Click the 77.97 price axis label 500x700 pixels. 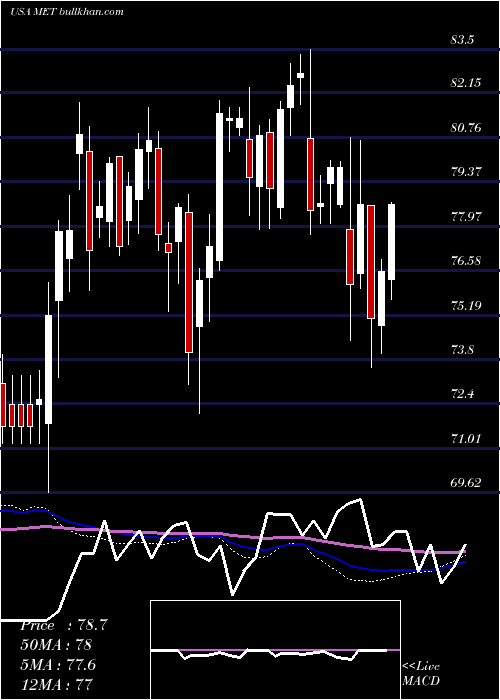466,217
